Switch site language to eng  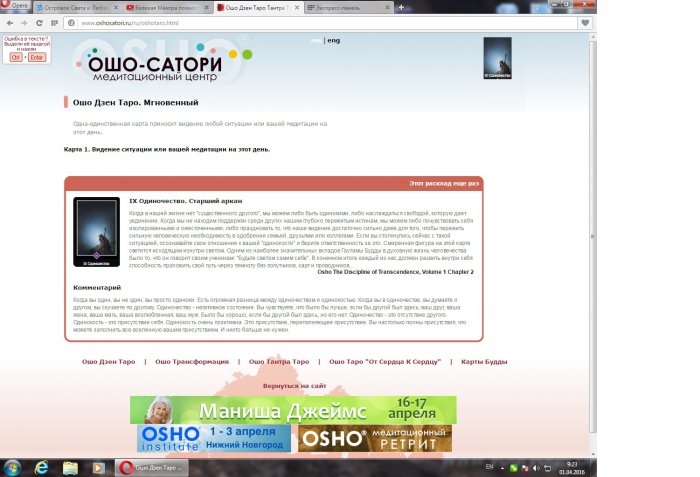point(333,40)
